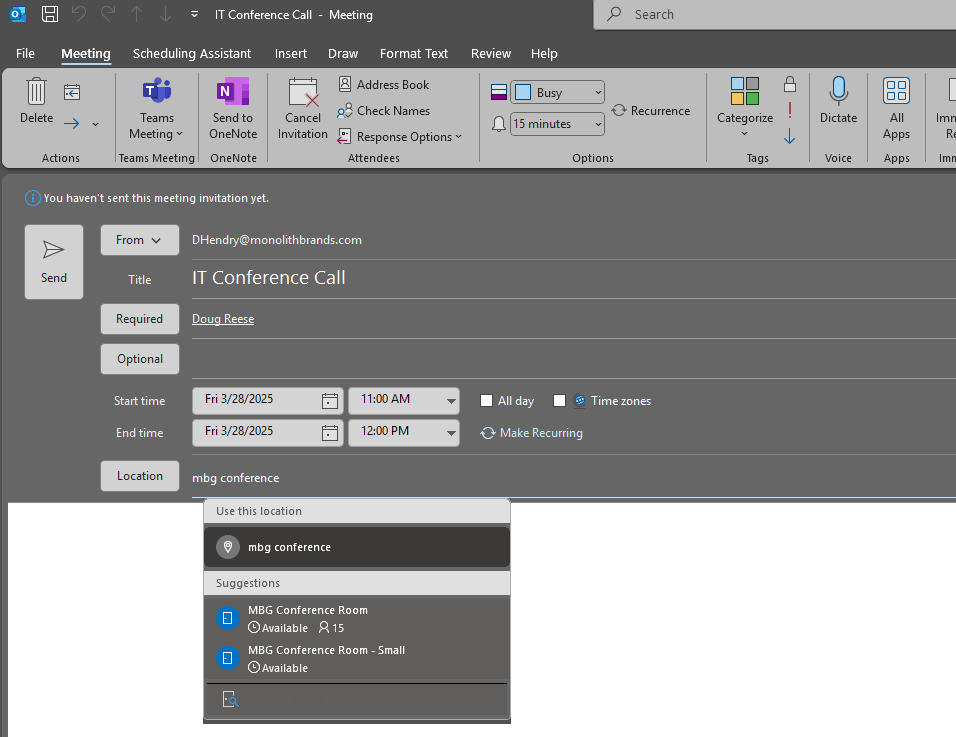This screenshot has height=737, width=956.
Task: Open the Address Book
Action: point(384,85)
